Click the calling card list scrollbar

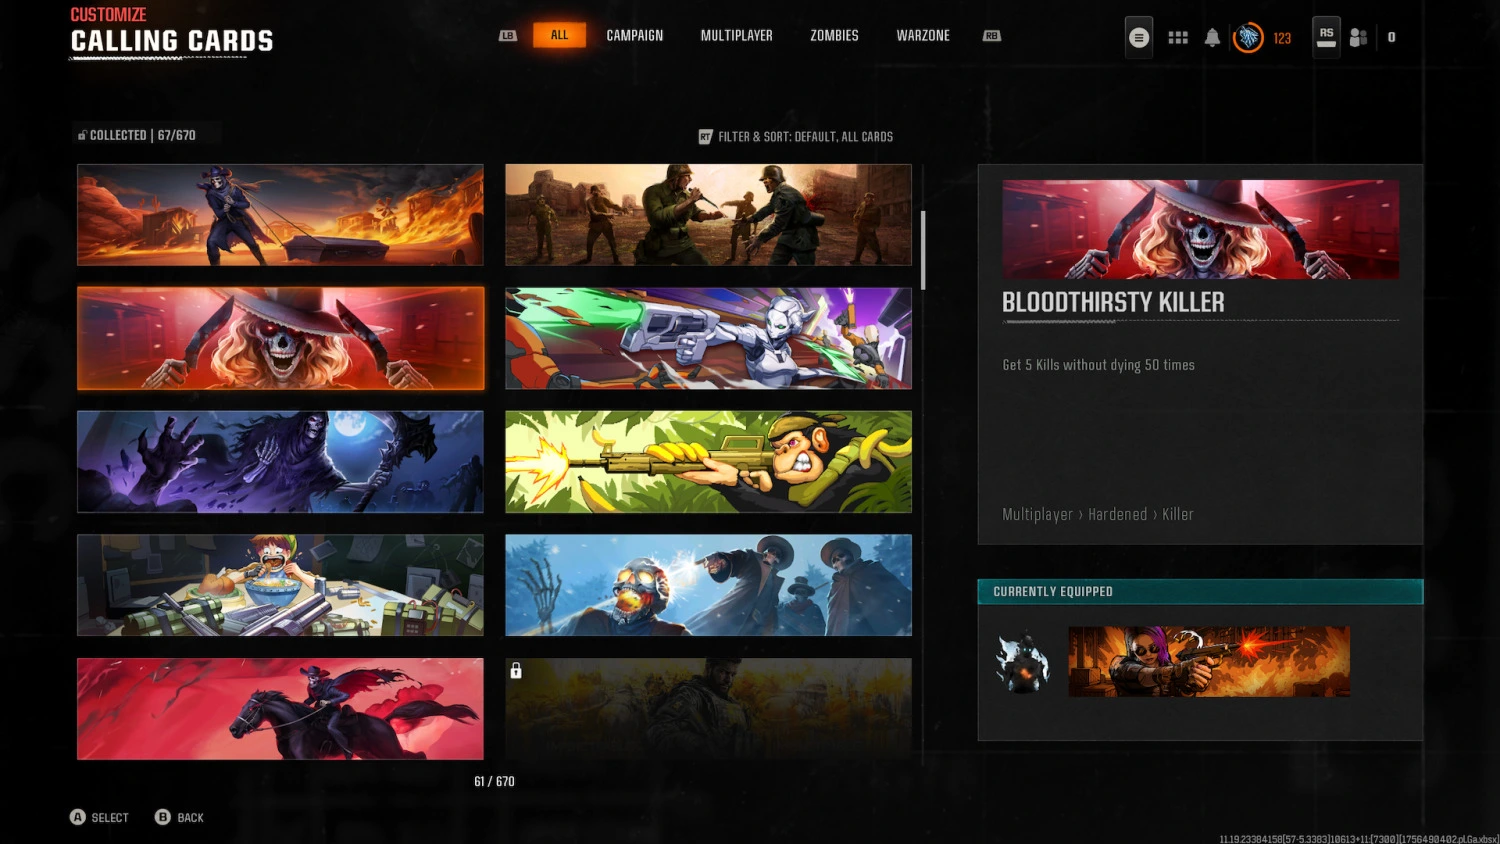point(923,250)
